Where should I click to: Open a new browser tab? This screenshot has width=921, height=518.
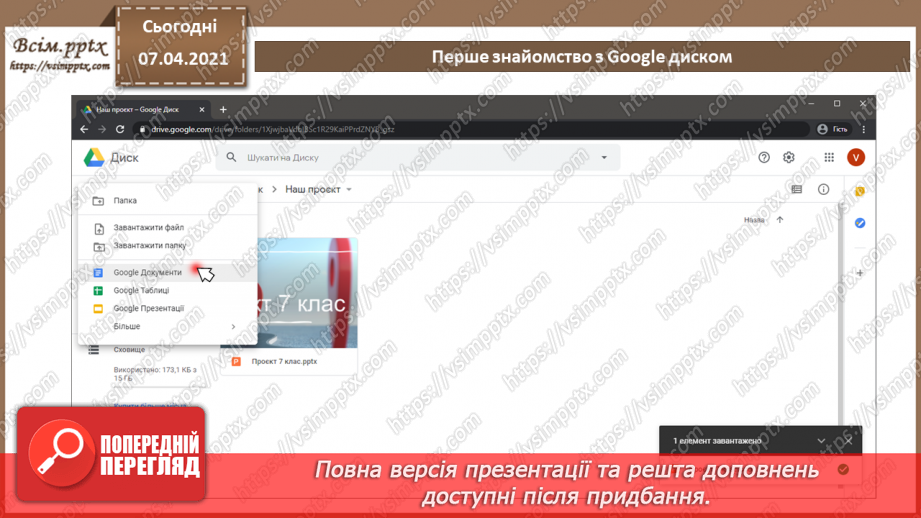(x=223, y=109)
